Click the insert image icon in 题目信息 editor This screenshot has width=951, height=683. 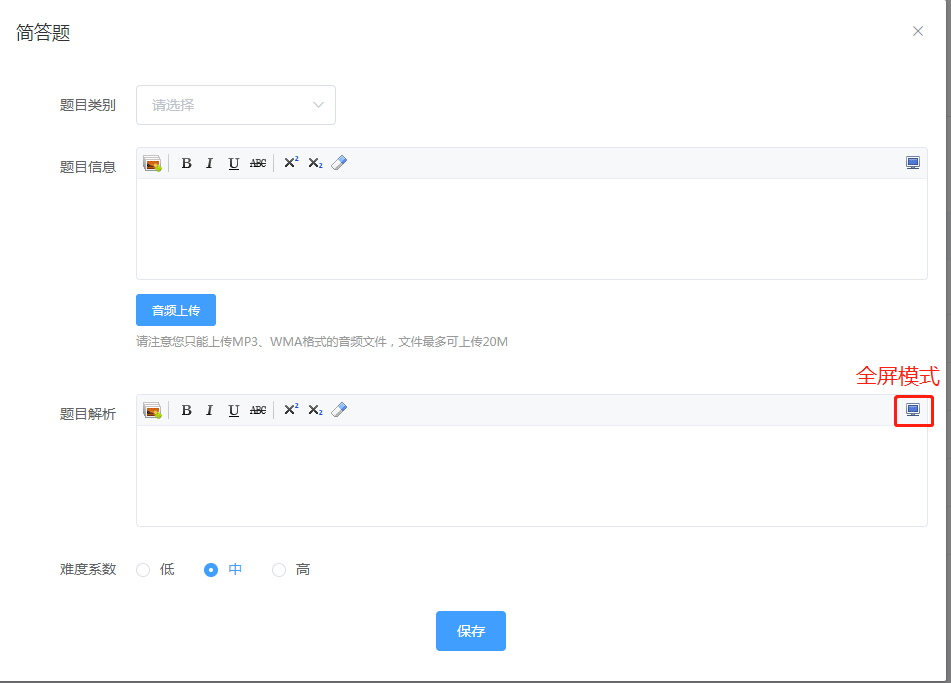point(153,162)
